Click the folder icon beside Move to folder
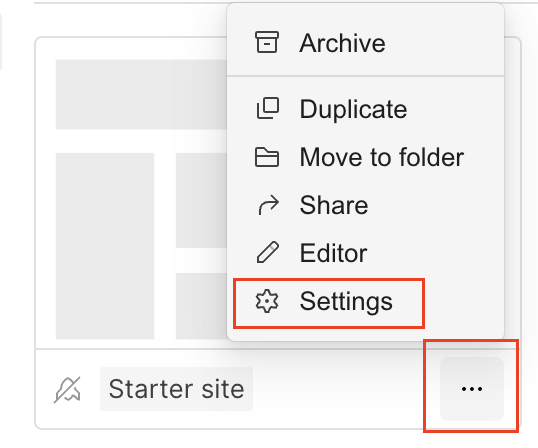This screenshot has width=538, height=448. tap(267, 157)
